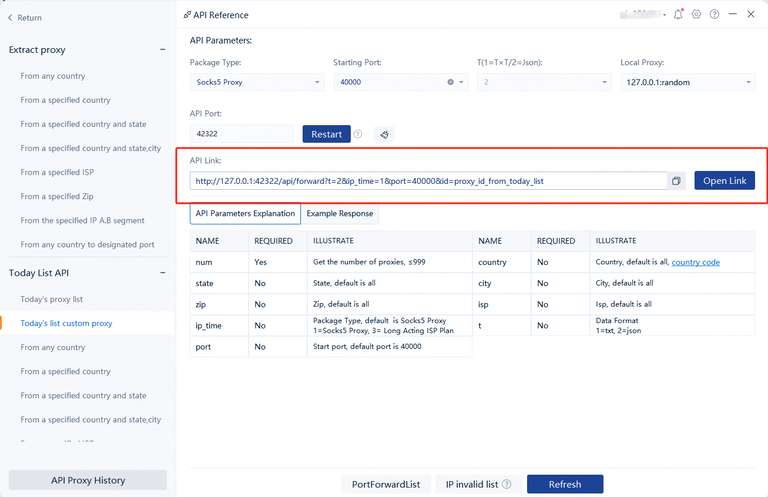Switch to the Example Response tab

click(x=340, y=213)
